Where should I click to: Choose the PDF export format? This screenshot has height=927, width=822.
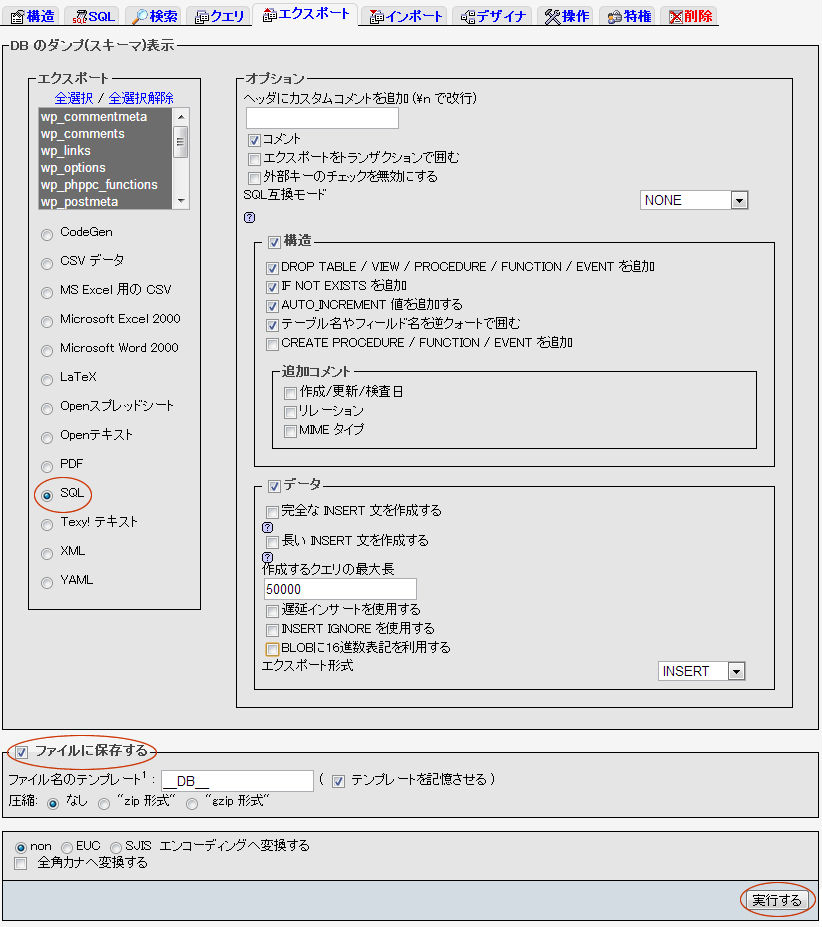(x=47, y=466)
